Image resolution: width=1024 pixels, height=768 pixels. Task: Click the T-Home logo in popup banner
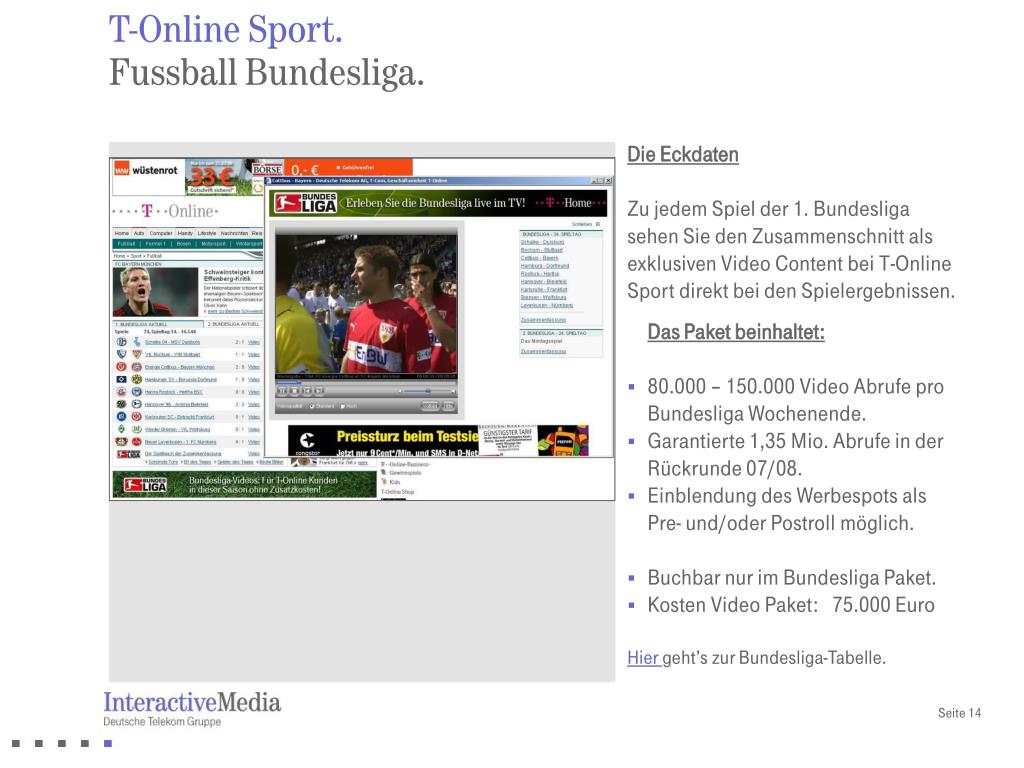[x=570, y=202]
